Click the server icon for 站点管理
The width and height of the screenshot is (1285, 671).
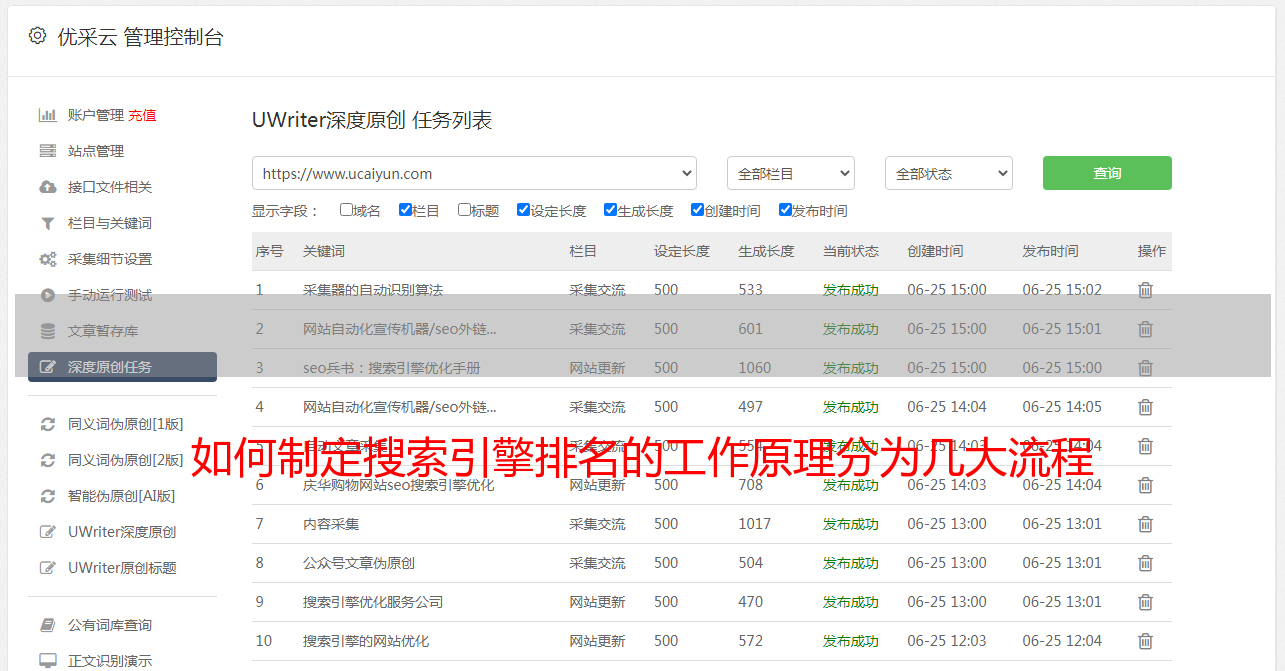point(47,151)
